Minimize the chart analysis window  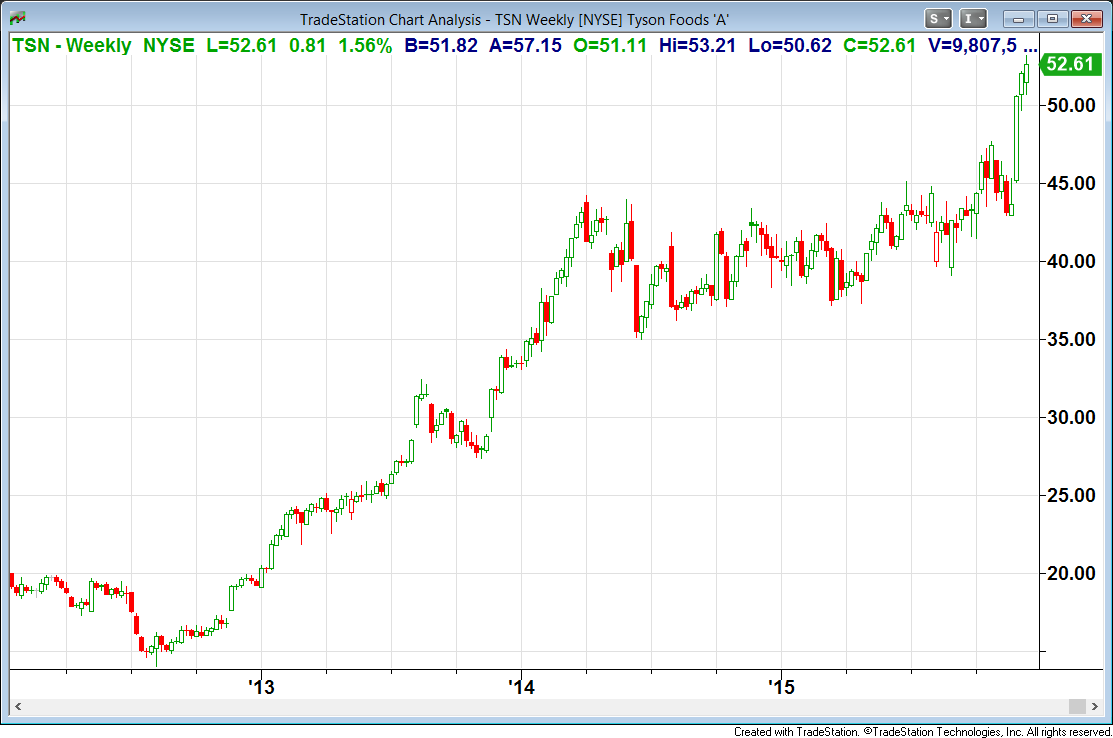point(1019,19)
